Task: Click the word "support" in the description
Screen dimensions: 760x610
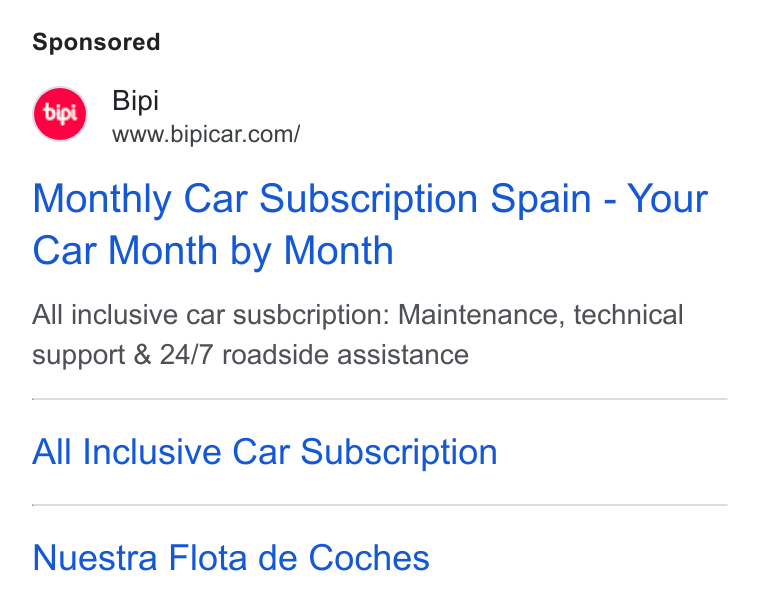Action: click(79, 356)
